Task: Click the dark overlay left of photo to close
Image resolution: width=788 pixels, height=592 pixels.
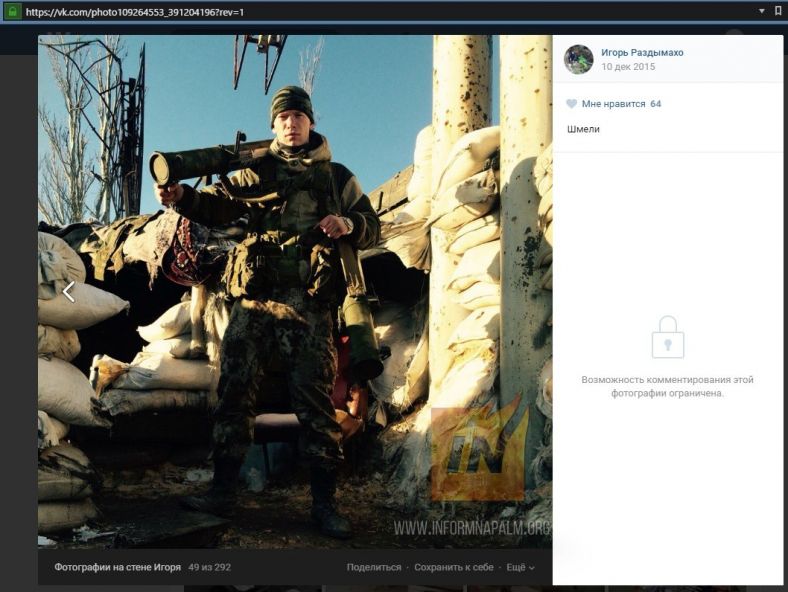Action: click(18, 300)
